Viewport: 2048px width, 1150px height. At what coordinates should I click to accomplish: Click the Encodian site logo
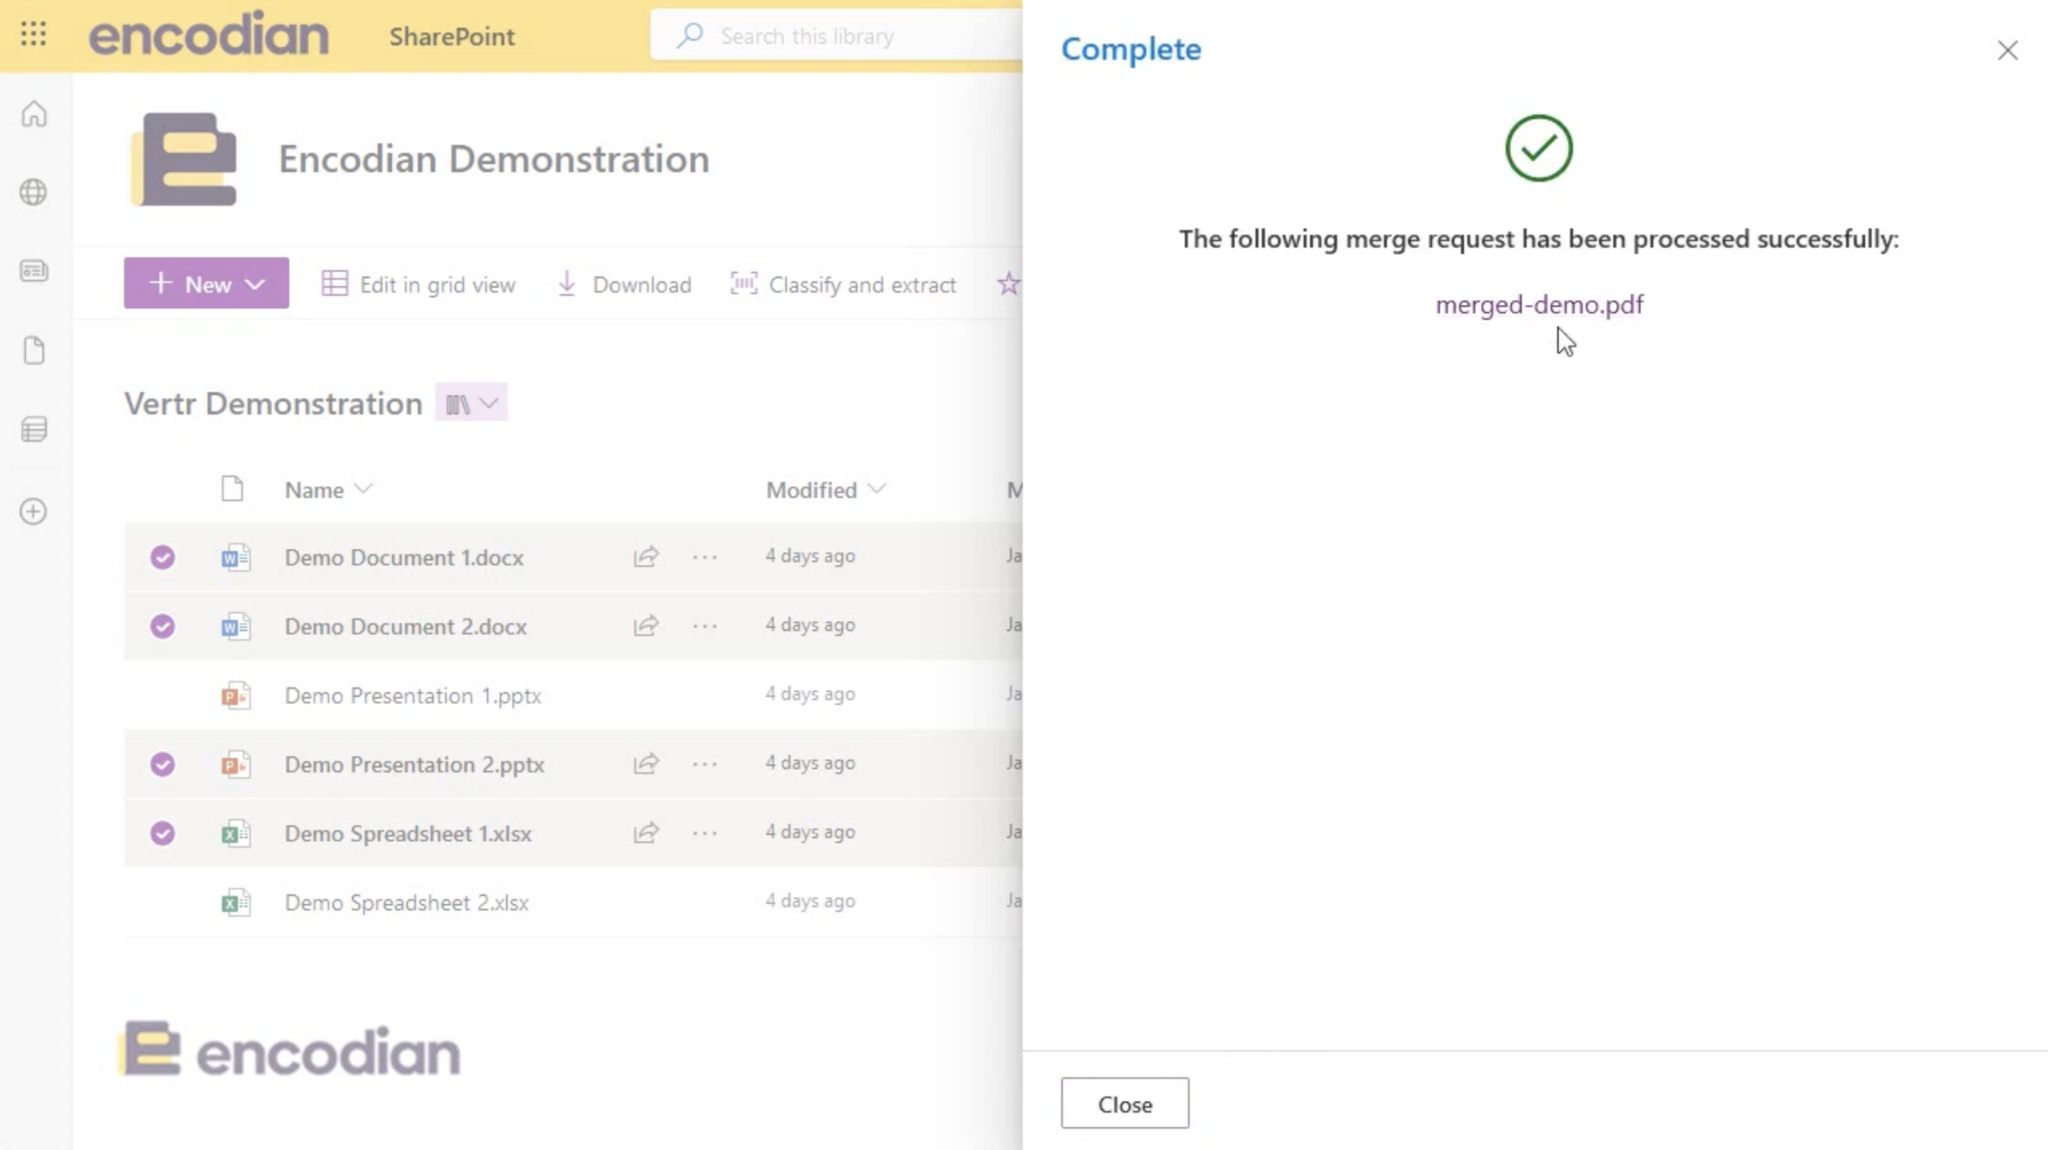tap(184, 159)
